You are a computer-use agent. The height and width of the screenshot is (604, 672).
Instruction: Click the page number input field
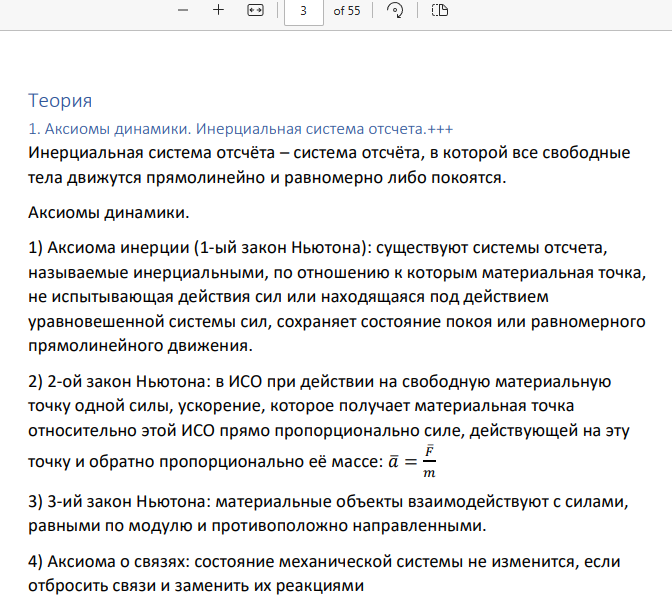[x=303, y=10]
